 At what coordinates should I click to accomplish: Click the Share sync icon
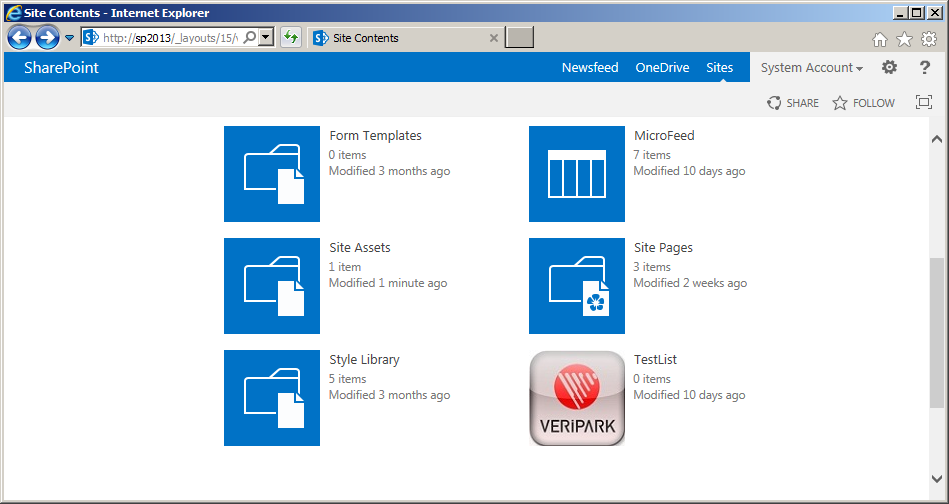point(773,103)
